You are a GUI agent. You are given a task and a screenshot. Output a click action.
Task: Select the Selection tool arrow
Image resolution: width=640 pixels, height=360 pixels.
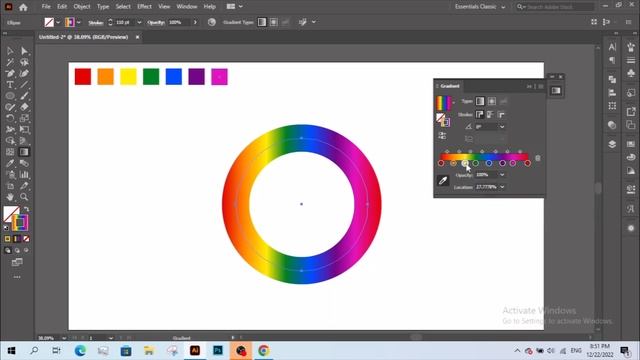10,51
